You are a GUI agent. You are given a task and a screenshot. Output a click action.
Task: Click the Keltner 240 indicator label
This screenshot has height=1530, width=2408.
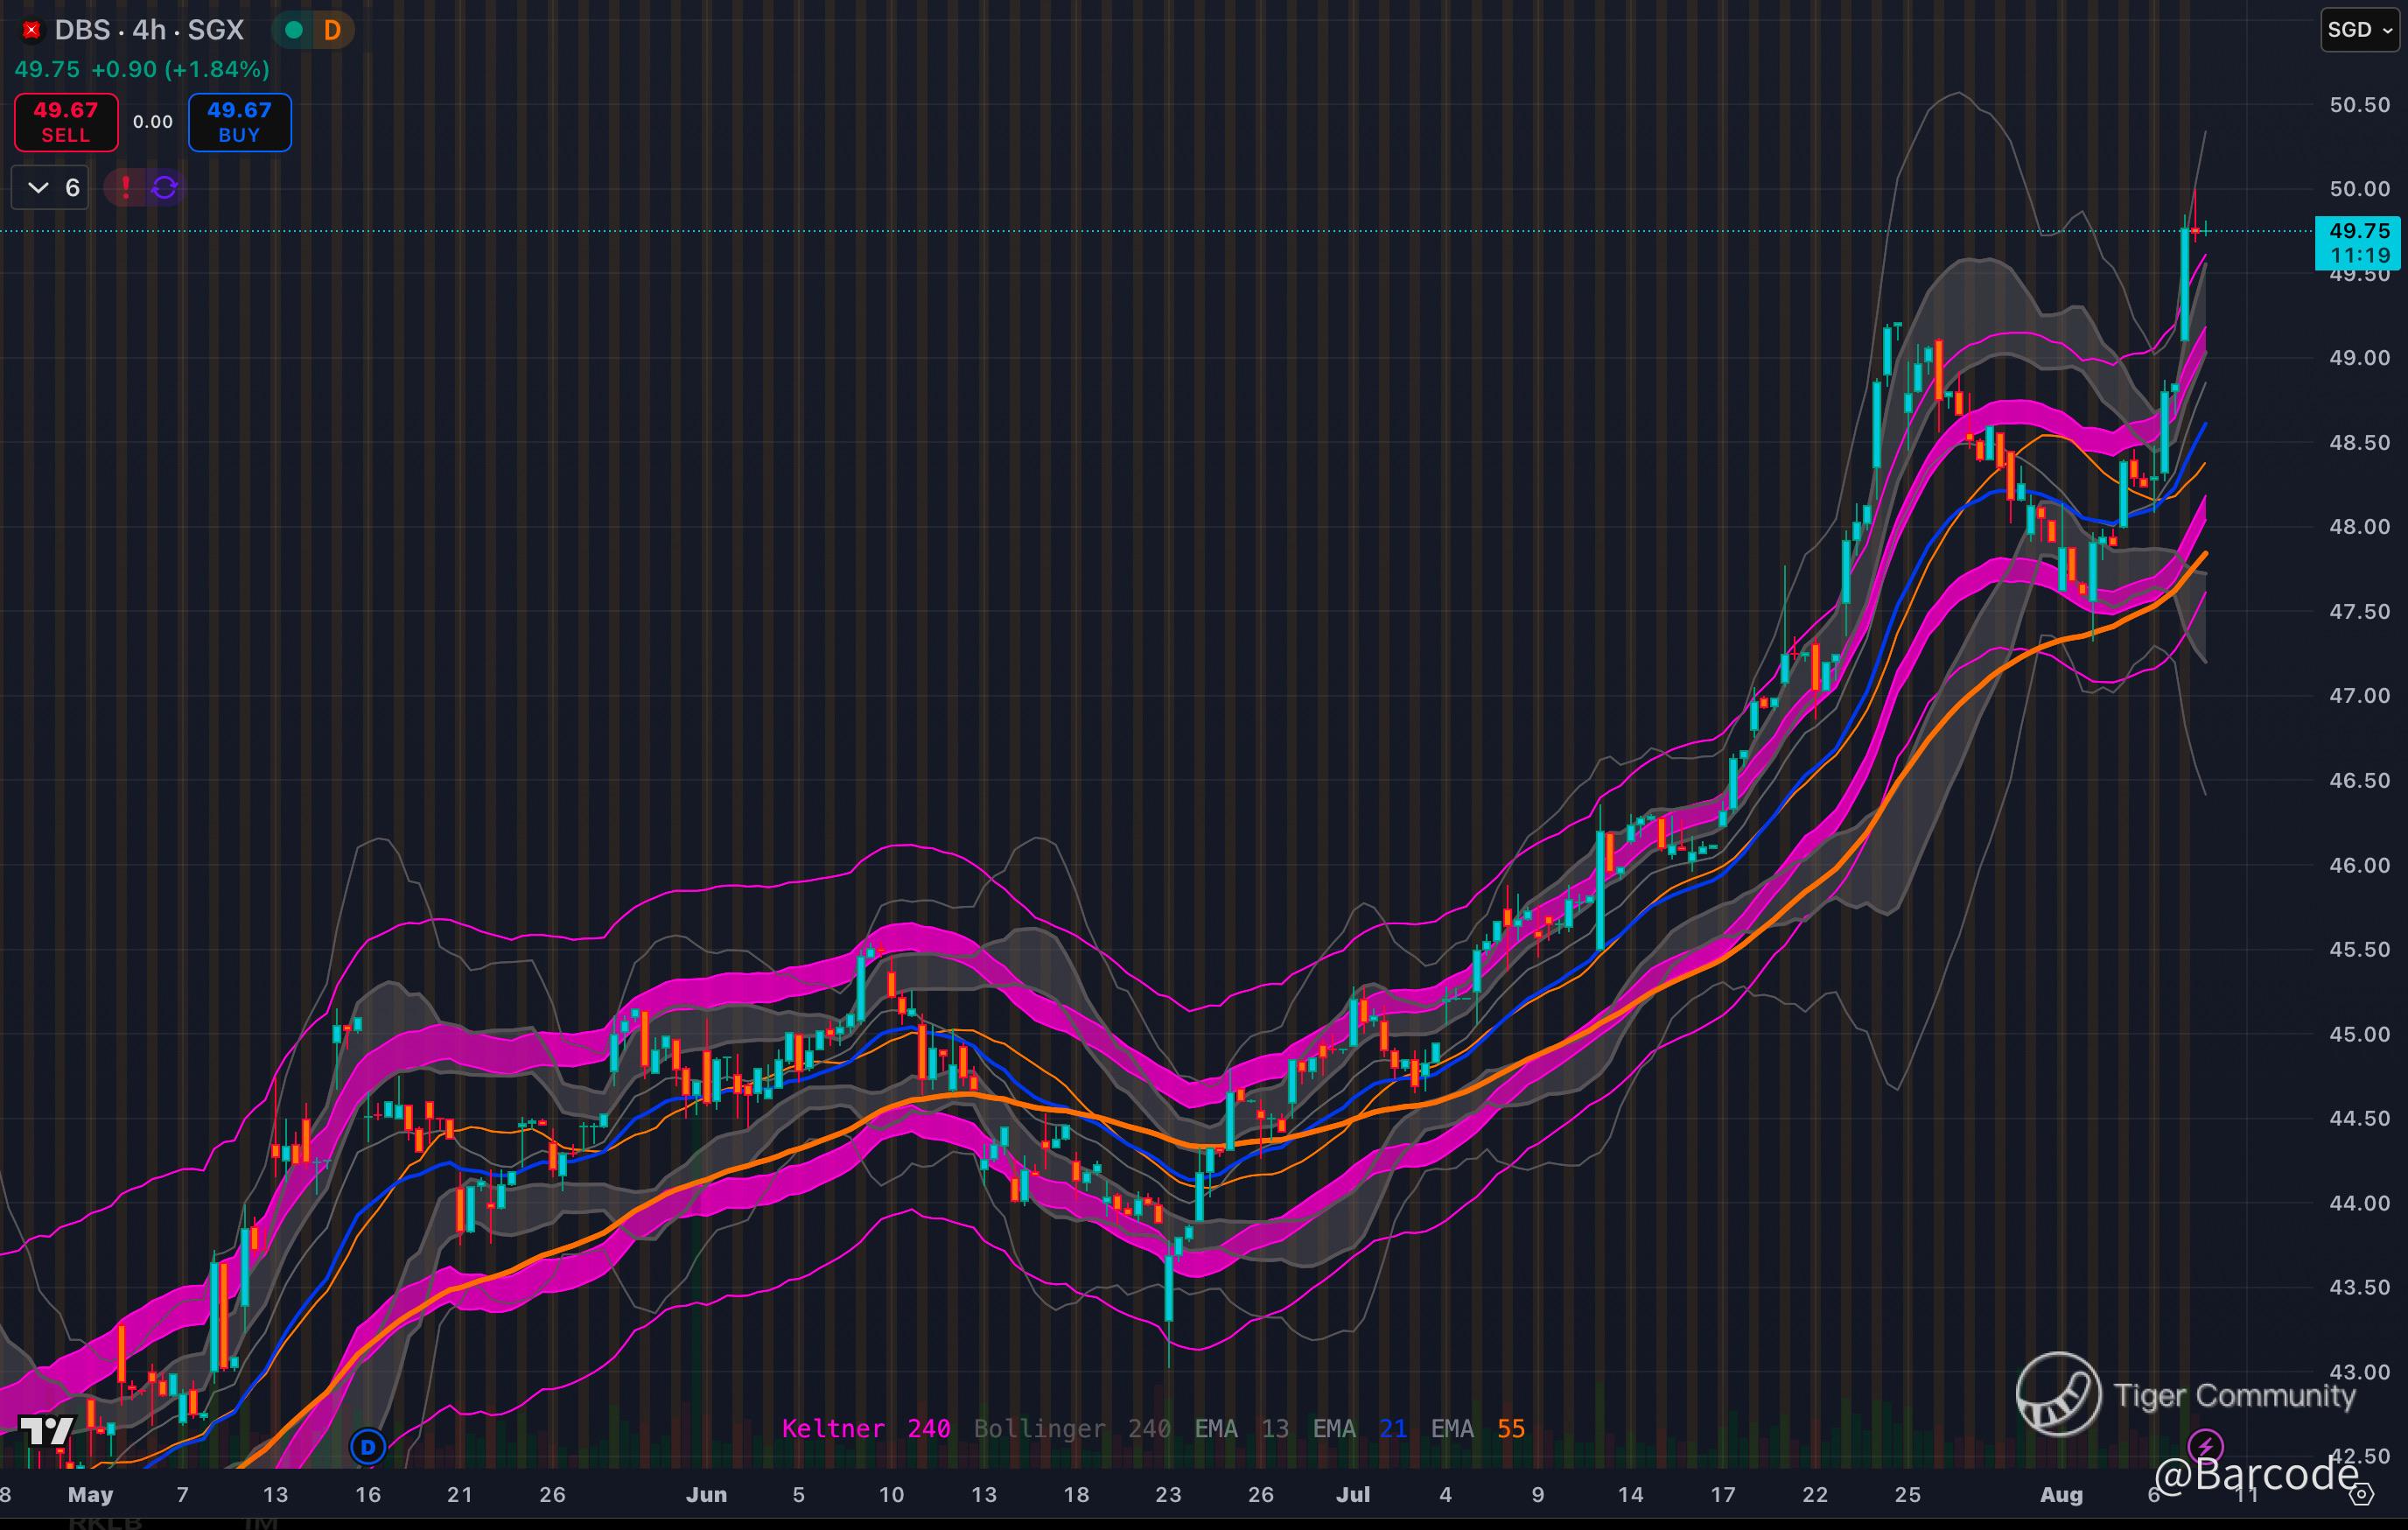pyautogui.click(x=866, y=1429)
